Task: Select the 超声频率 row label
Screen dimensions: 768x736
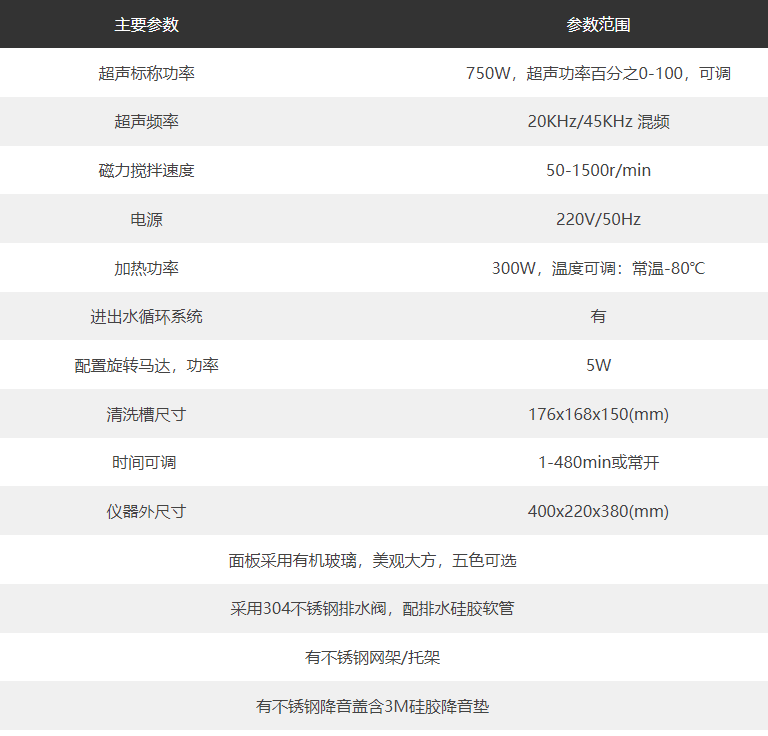Action: pos(146,122)
